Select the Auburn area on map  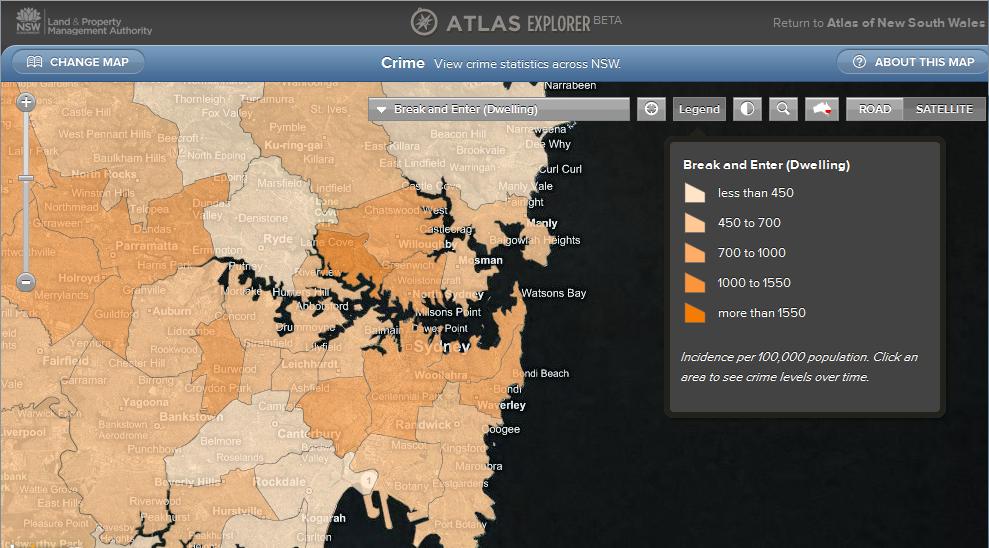(172, 312)
